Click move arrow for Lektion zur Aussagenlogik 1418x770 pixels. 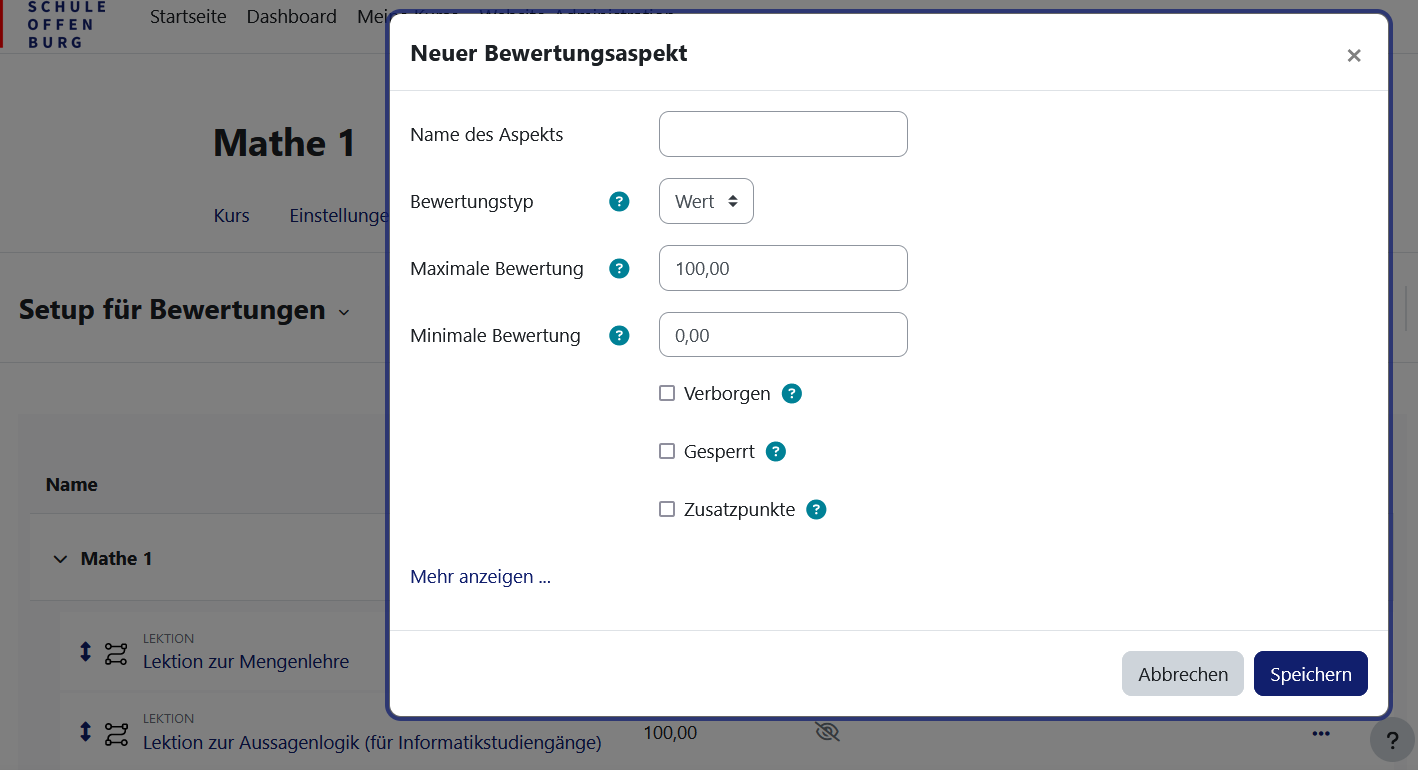pos(85,732)
